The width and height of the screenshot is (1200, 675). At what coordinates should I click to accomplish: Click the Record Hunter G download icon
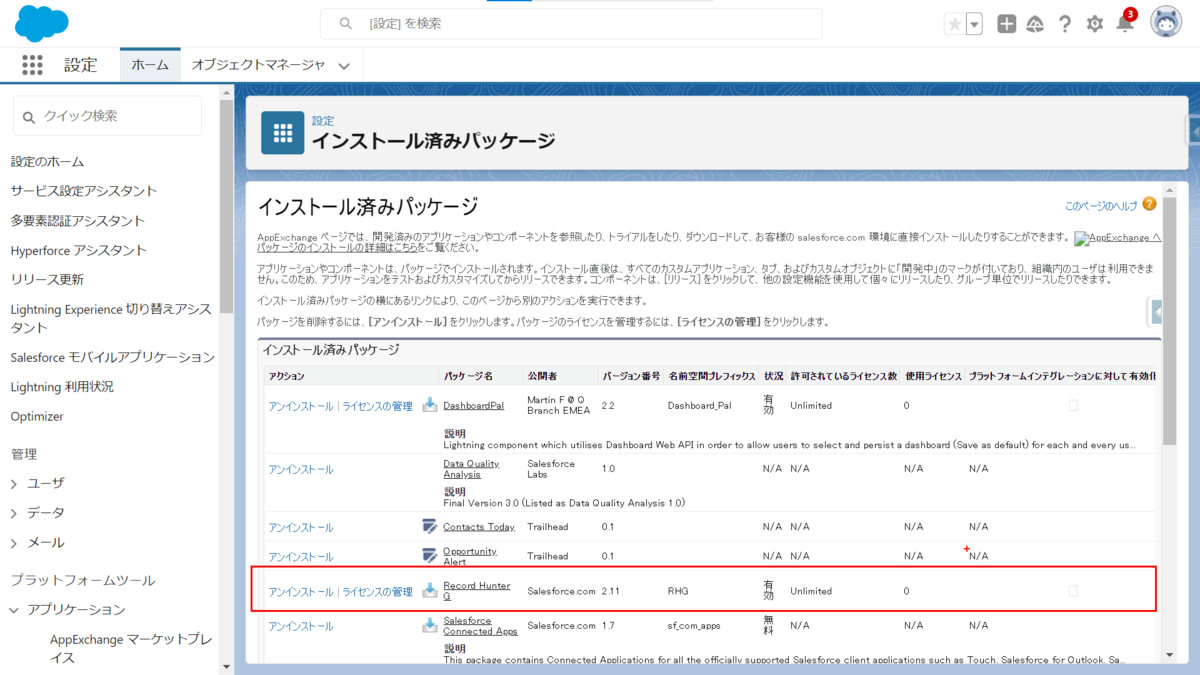click(429, 590)
